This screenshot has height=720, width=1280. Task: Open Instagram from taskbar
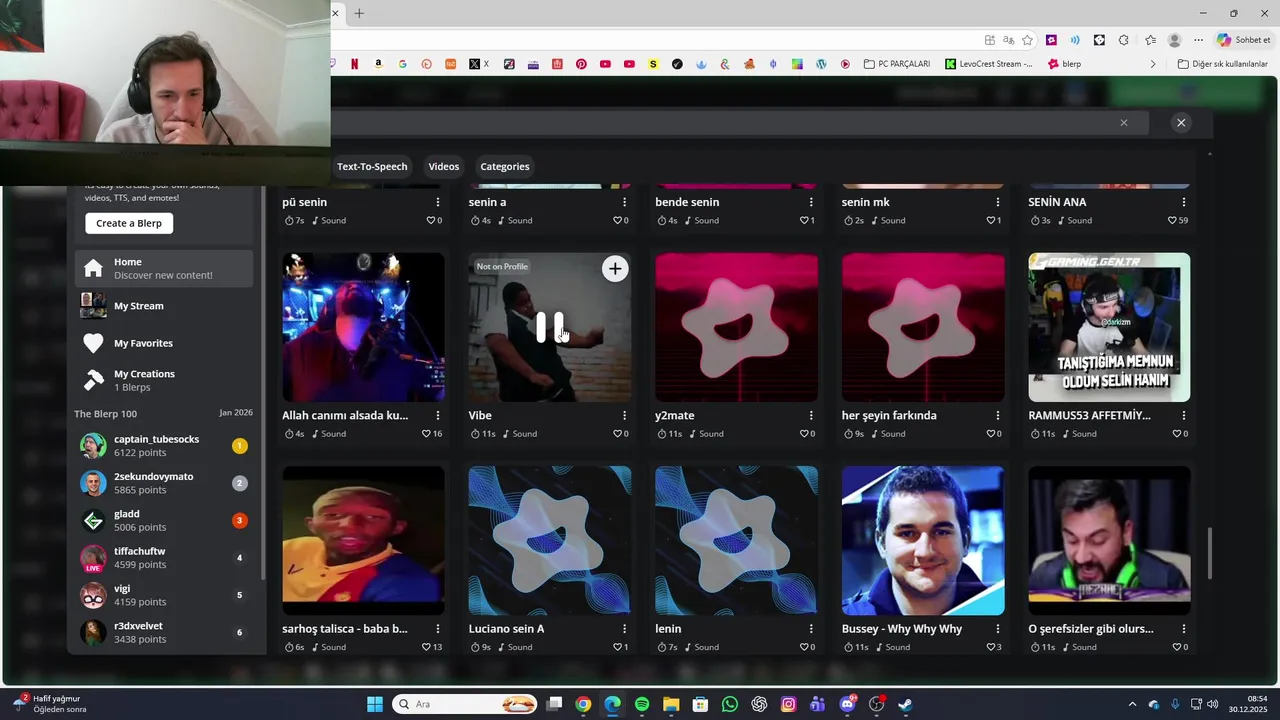click(789, 704)
